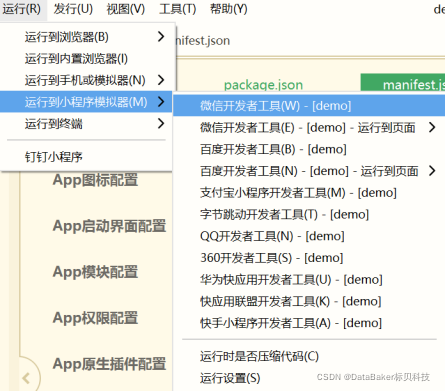The height and width of the screenshot is (391, 445).
Task: Expand arrow beside 运行到手机或模拟器(N)
Action: [161, 80]
